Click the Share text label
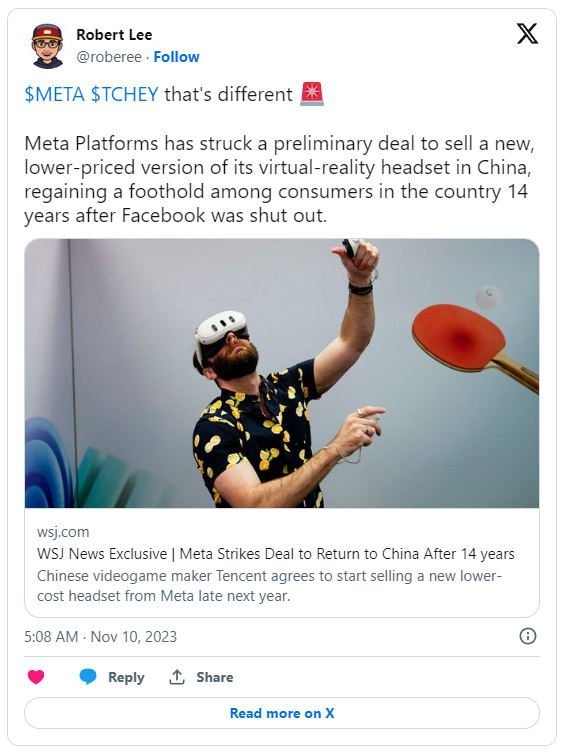563x754 pixels. [x=214, y=677]
